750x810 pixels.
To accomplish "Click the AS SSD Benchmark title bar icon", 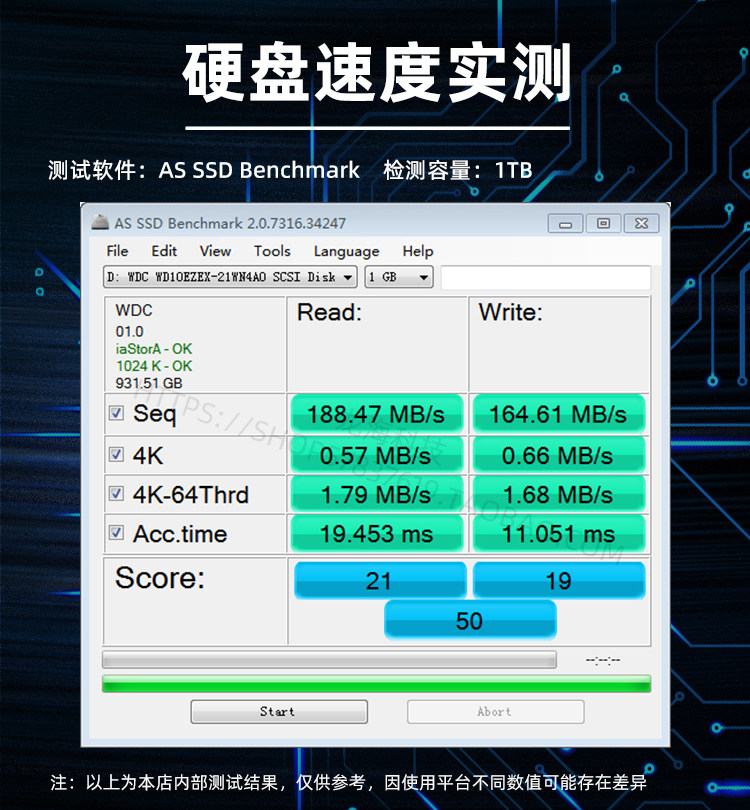I will tap(100, 222).
